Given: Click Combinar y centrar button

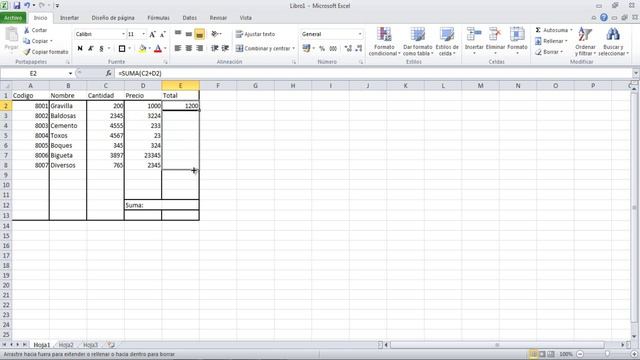Looking at the screenshot, I should pyautogui.click(x=263, y=48).
